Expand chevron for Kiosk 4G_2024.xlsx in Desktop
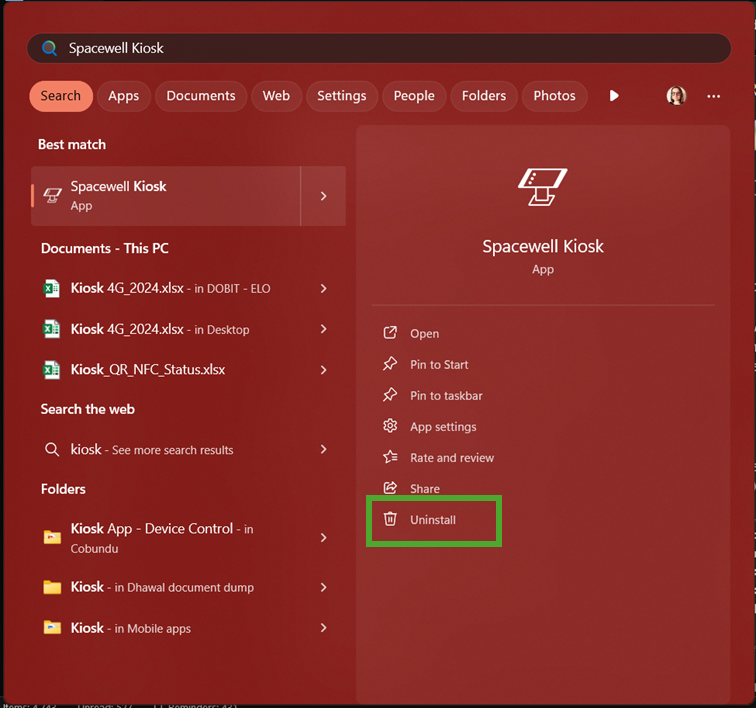 pos(324,329)
